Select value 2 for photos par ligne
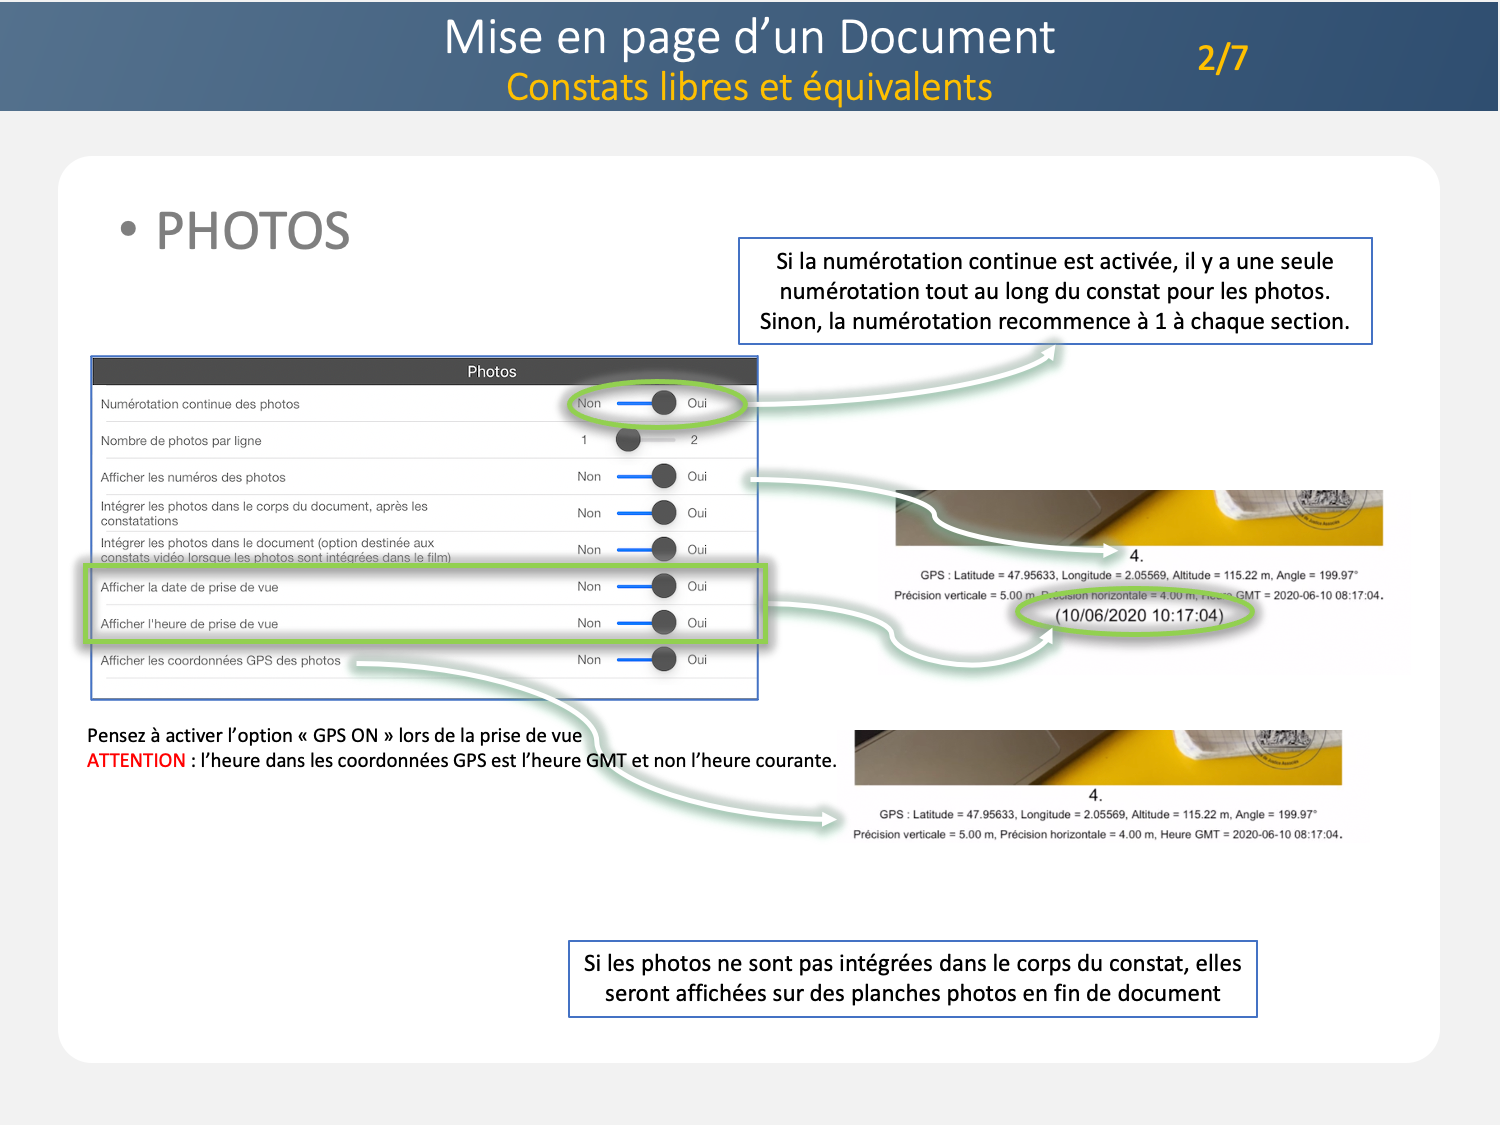The height and width of the screenshot is (1125, 1500). pyautogui.click(x=694, y=440)
